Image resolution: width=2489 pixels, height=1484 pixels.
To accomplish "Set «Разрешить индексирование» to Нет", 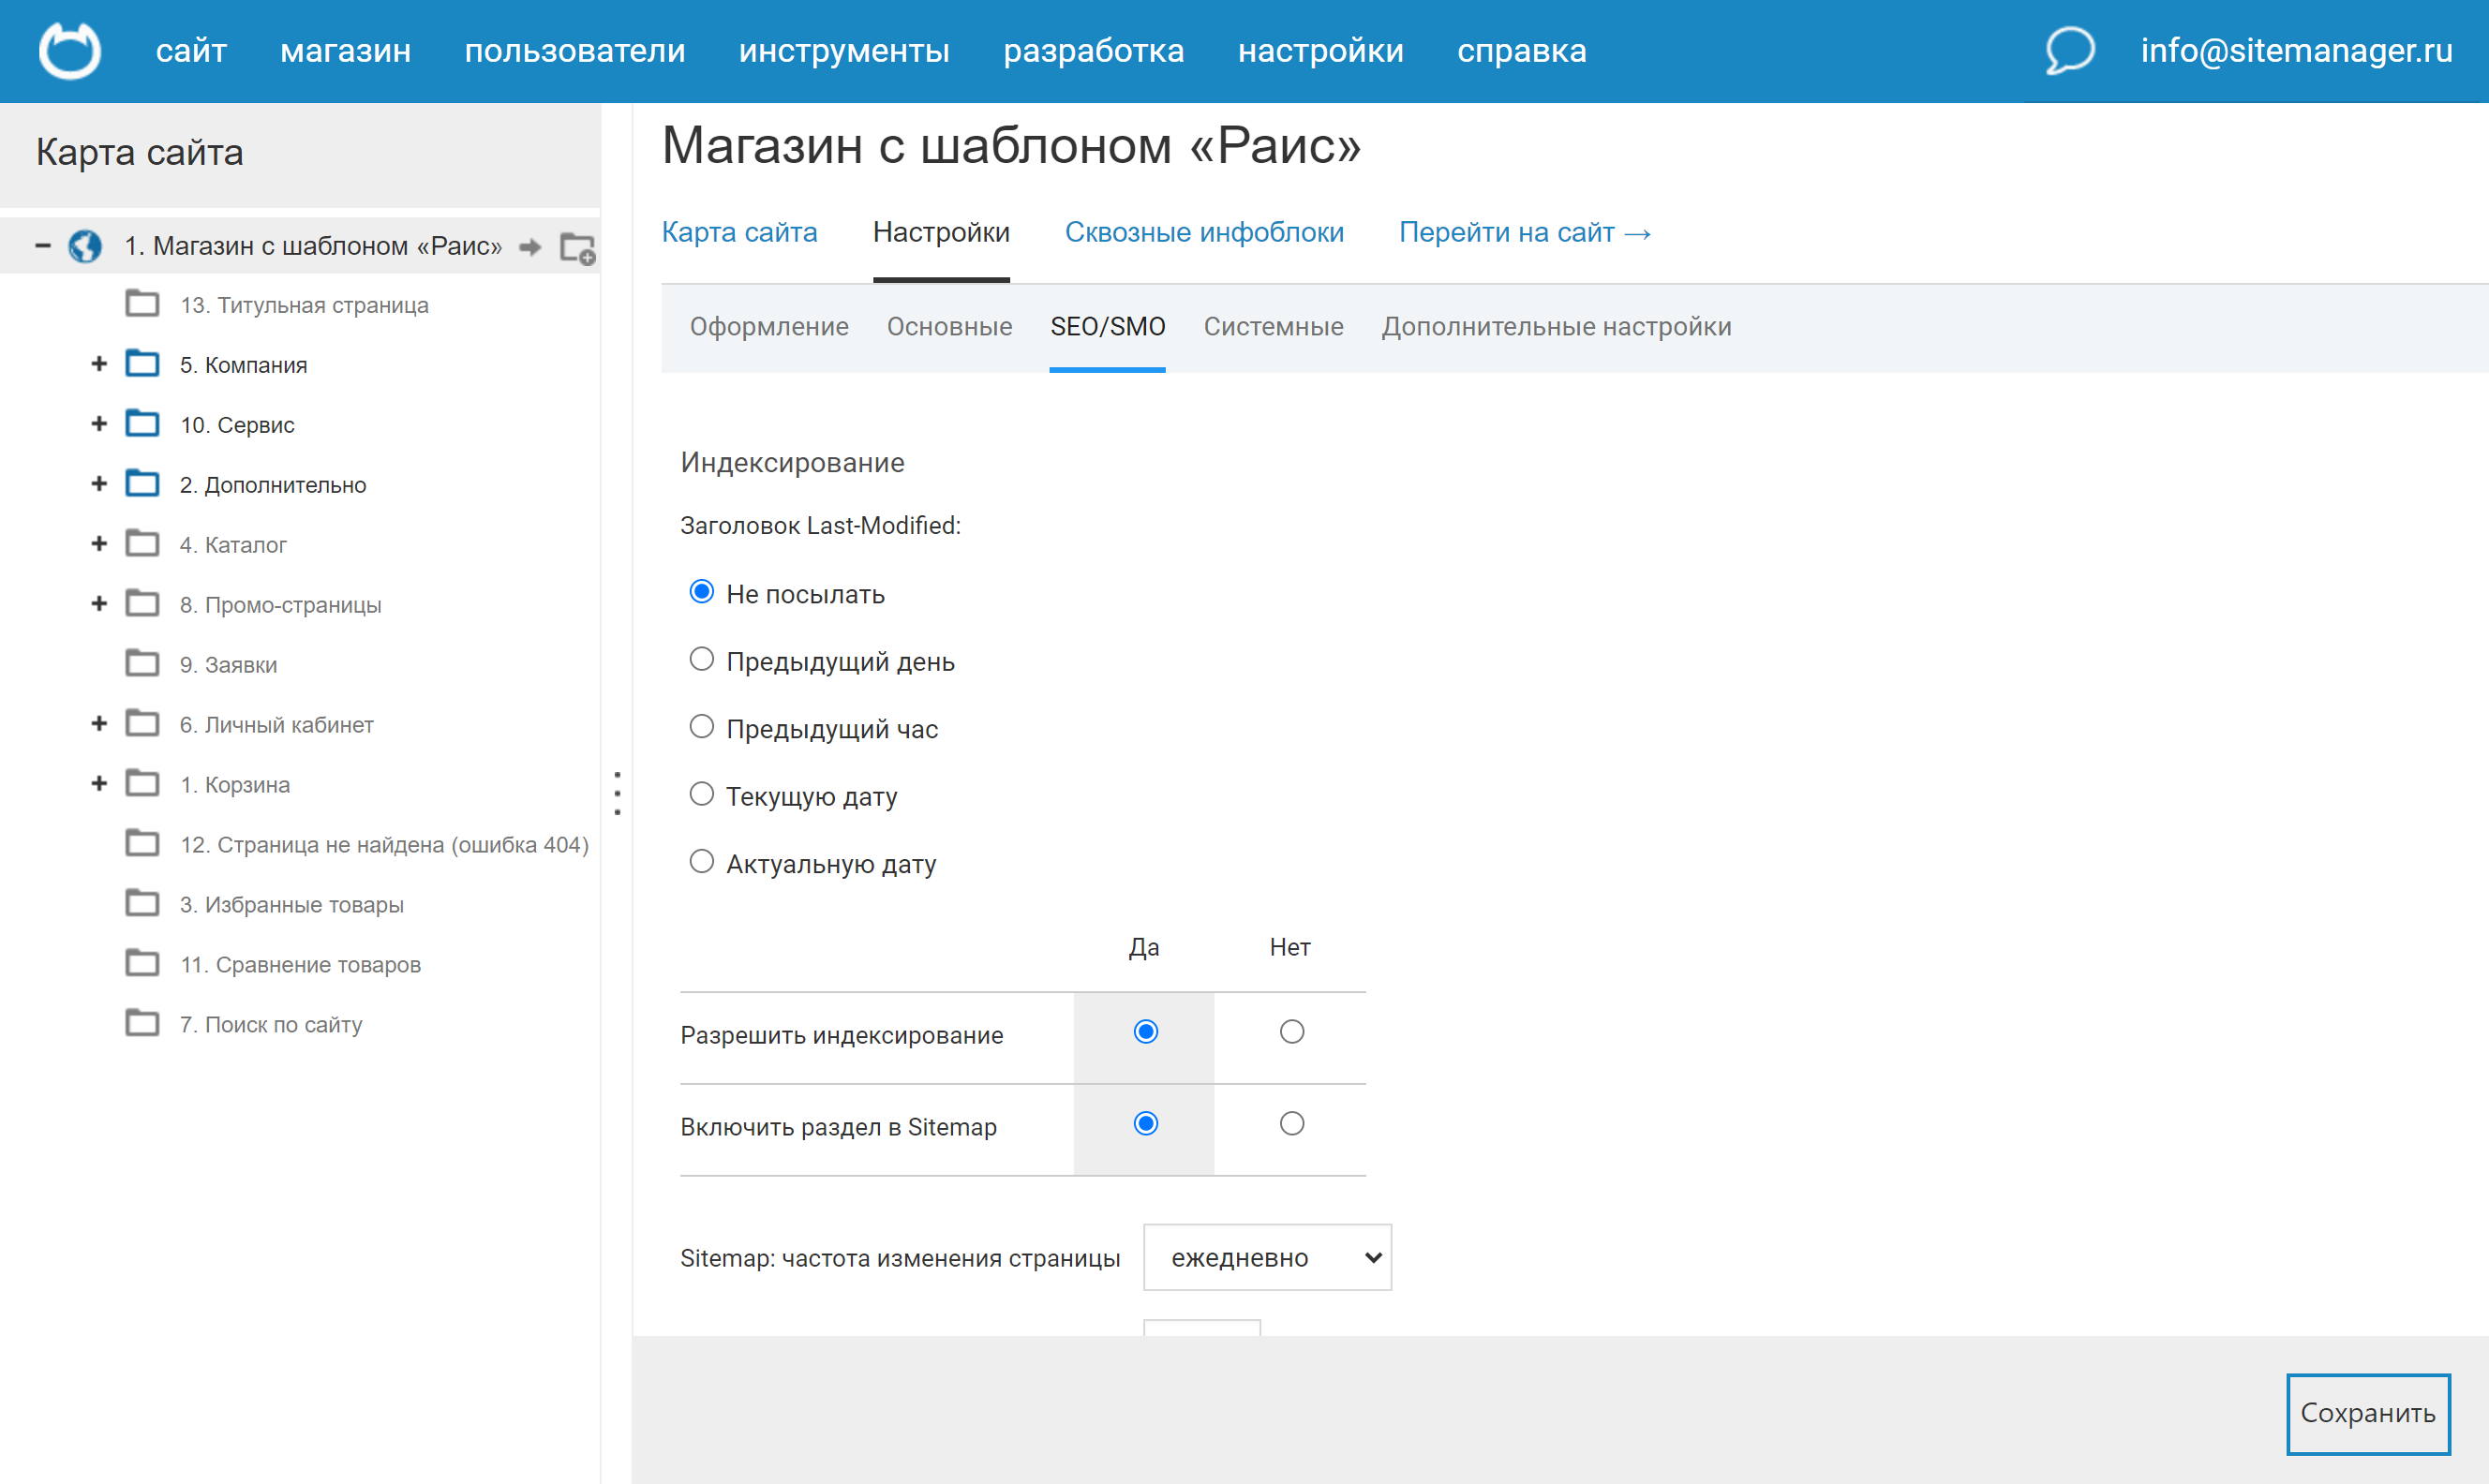I will (x=1291, y=1031).
